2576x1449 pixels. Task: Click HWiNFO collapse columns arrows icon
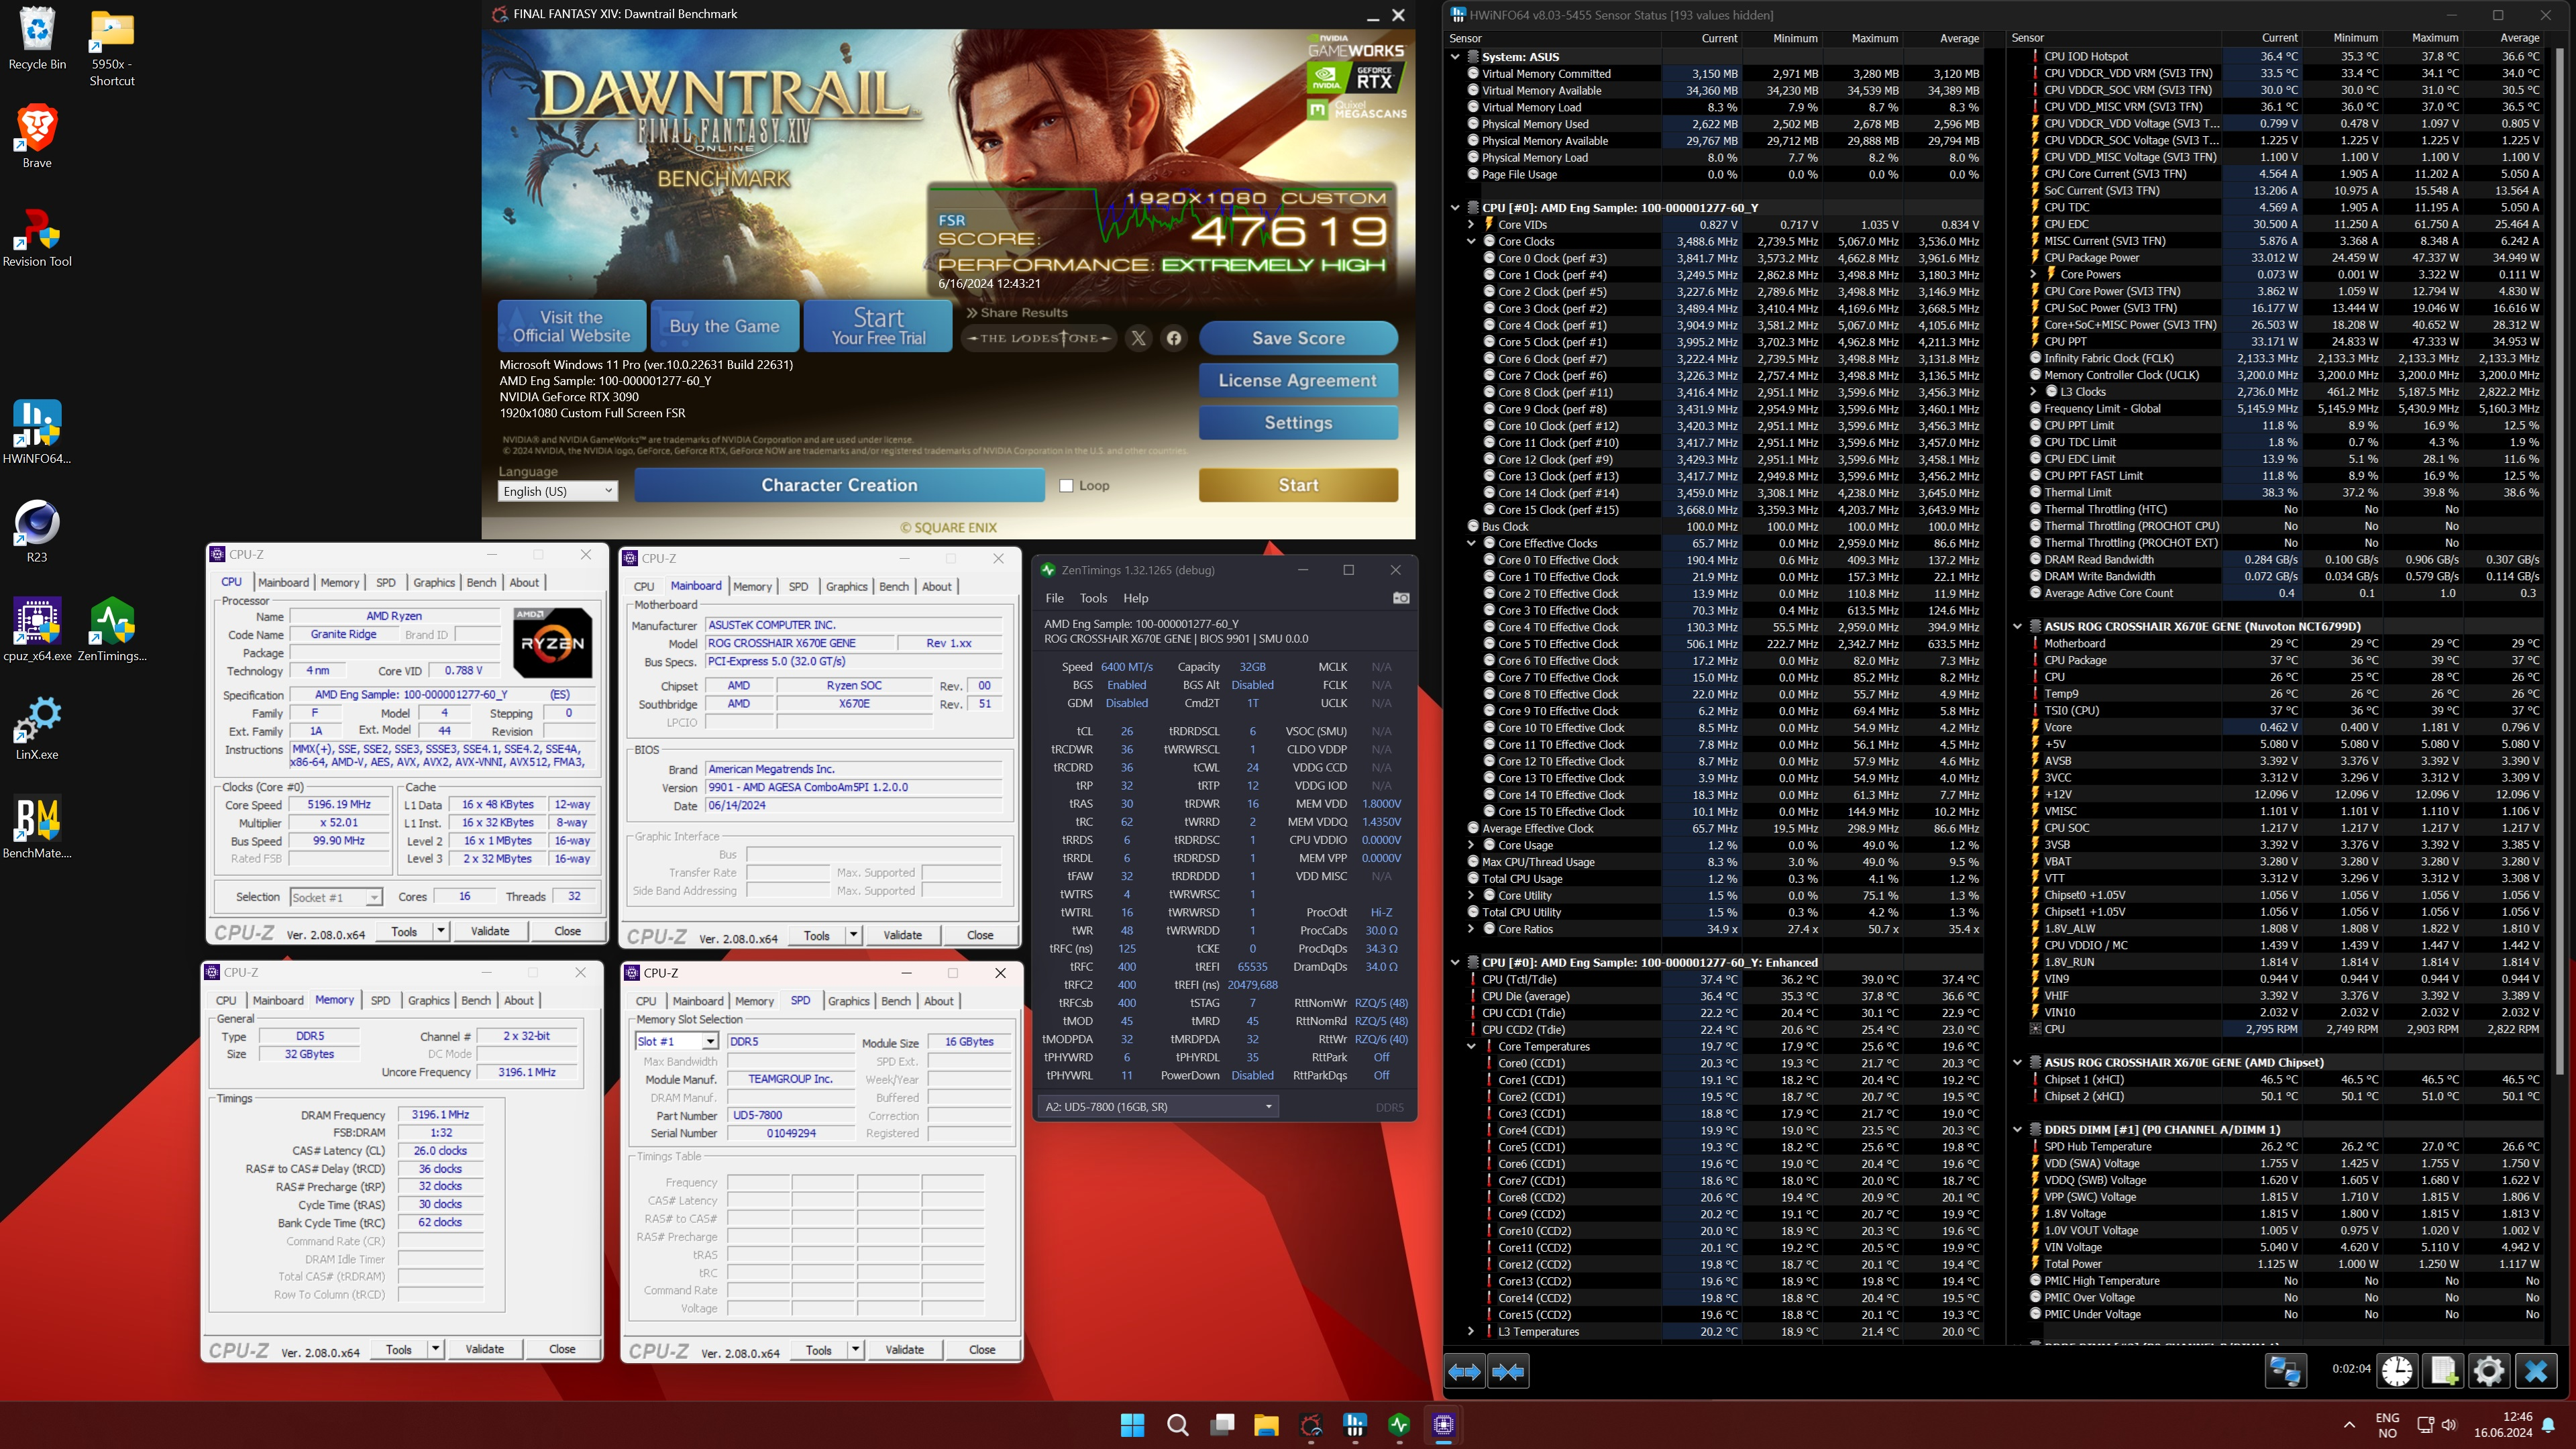(1508, 1372)
